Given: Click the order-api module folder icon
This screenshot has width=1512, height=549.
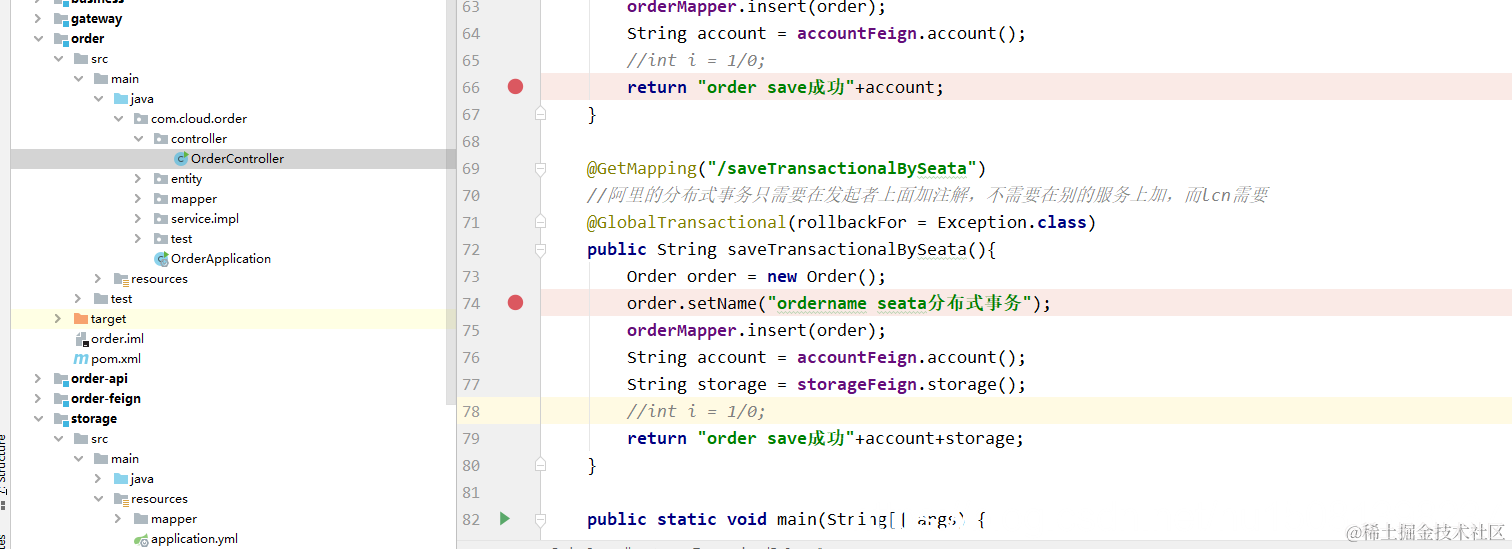Looking at the screenshot, I should (61, 378).
